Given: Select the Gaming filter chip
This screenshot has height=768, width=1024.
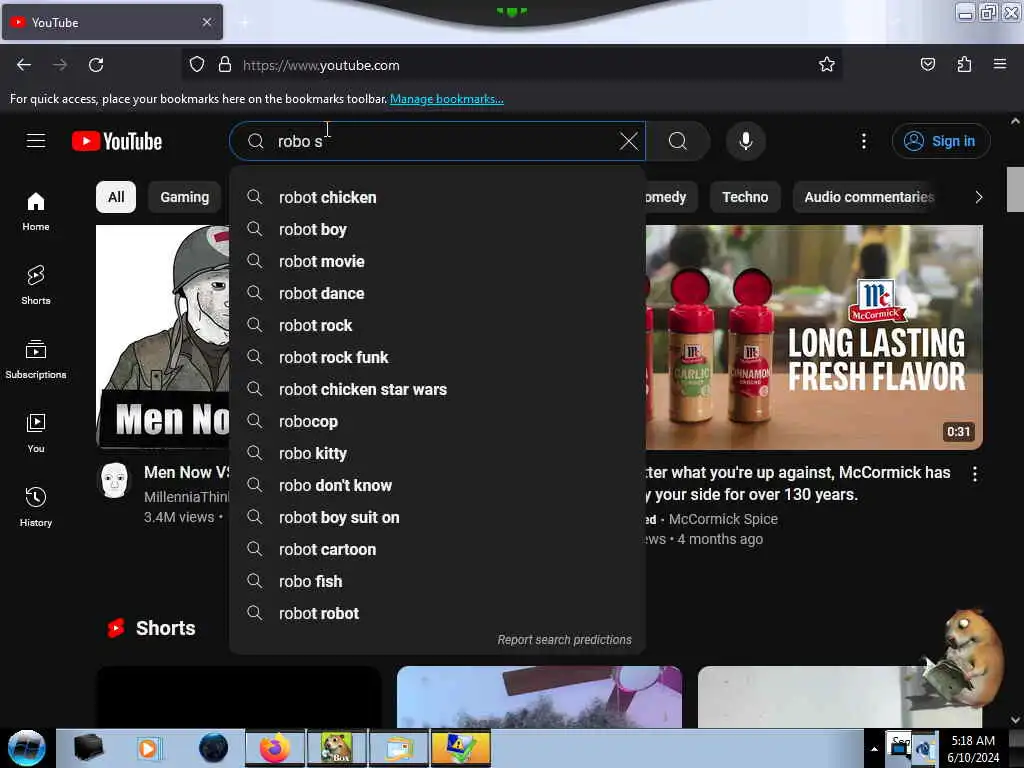Looking at the screenshot, I should point(185,197).
